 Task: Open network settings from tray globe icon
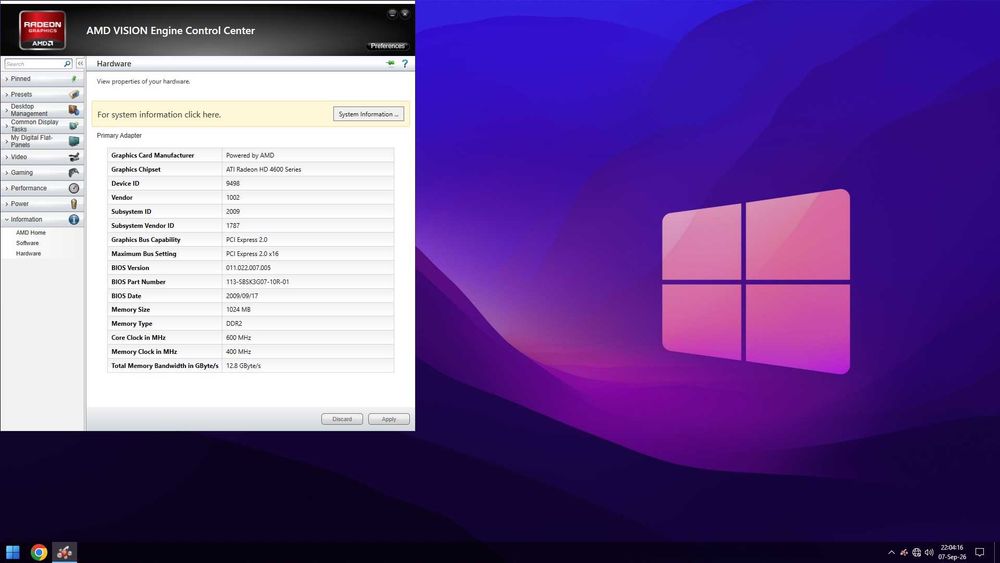[916, 552]
